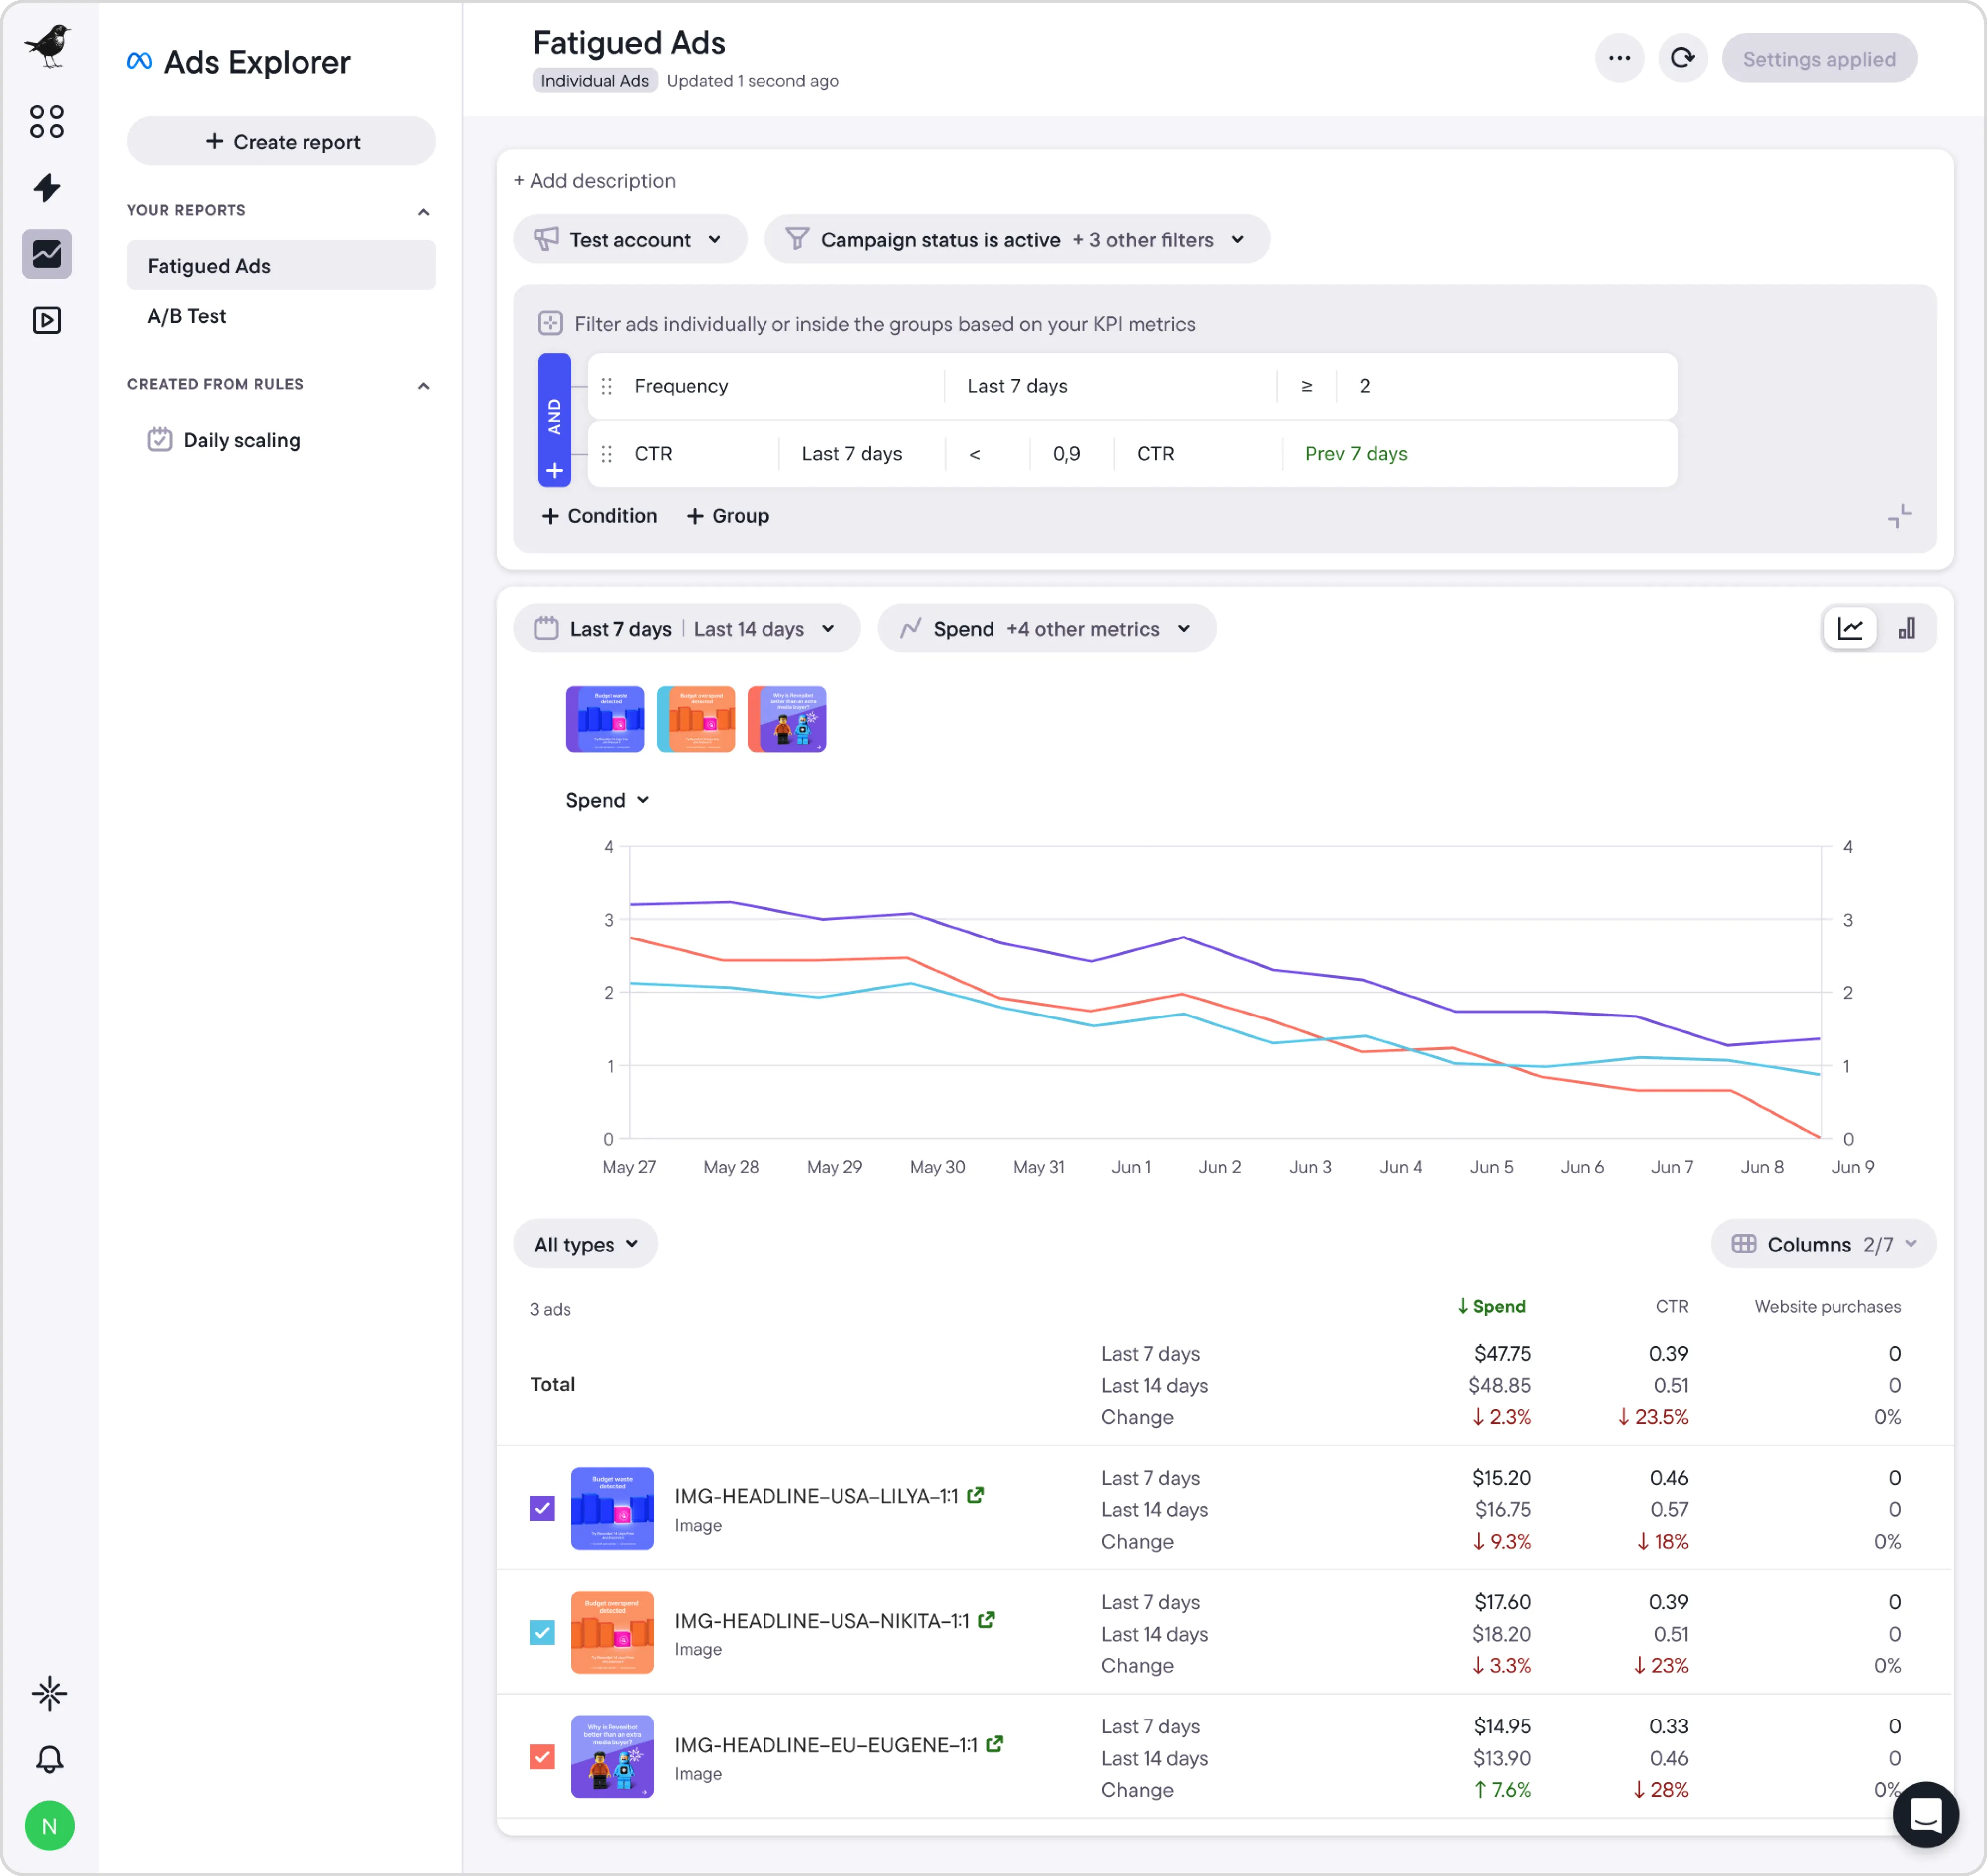
Task: Deselect the IMG-HEADLINE-EU-EUGENE-1:1 checkbox
Action: pyautogui.click(x=542, y=1756)
